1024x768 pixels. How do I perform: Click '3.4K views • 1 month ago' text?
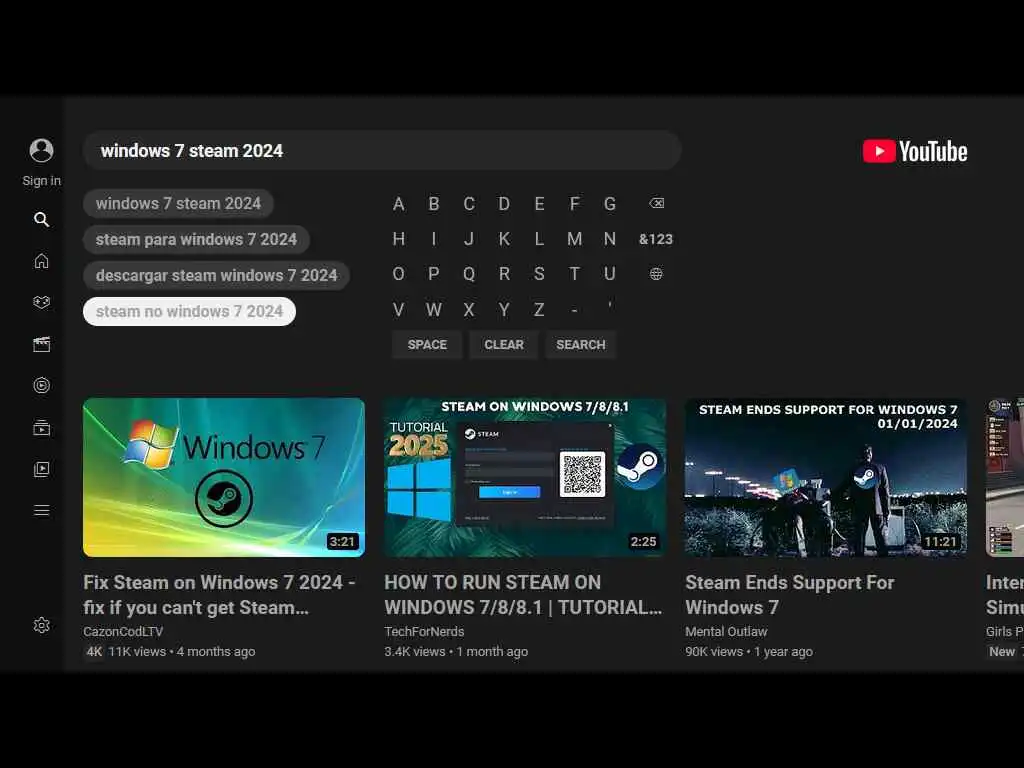pos(456,652)
